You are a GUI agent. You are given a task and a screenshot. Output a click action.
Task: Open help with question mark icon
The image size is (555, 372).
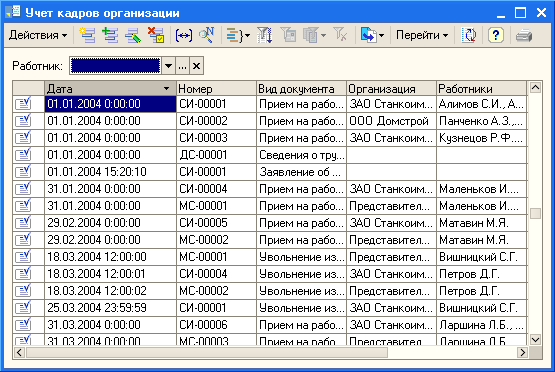point(496,35)
